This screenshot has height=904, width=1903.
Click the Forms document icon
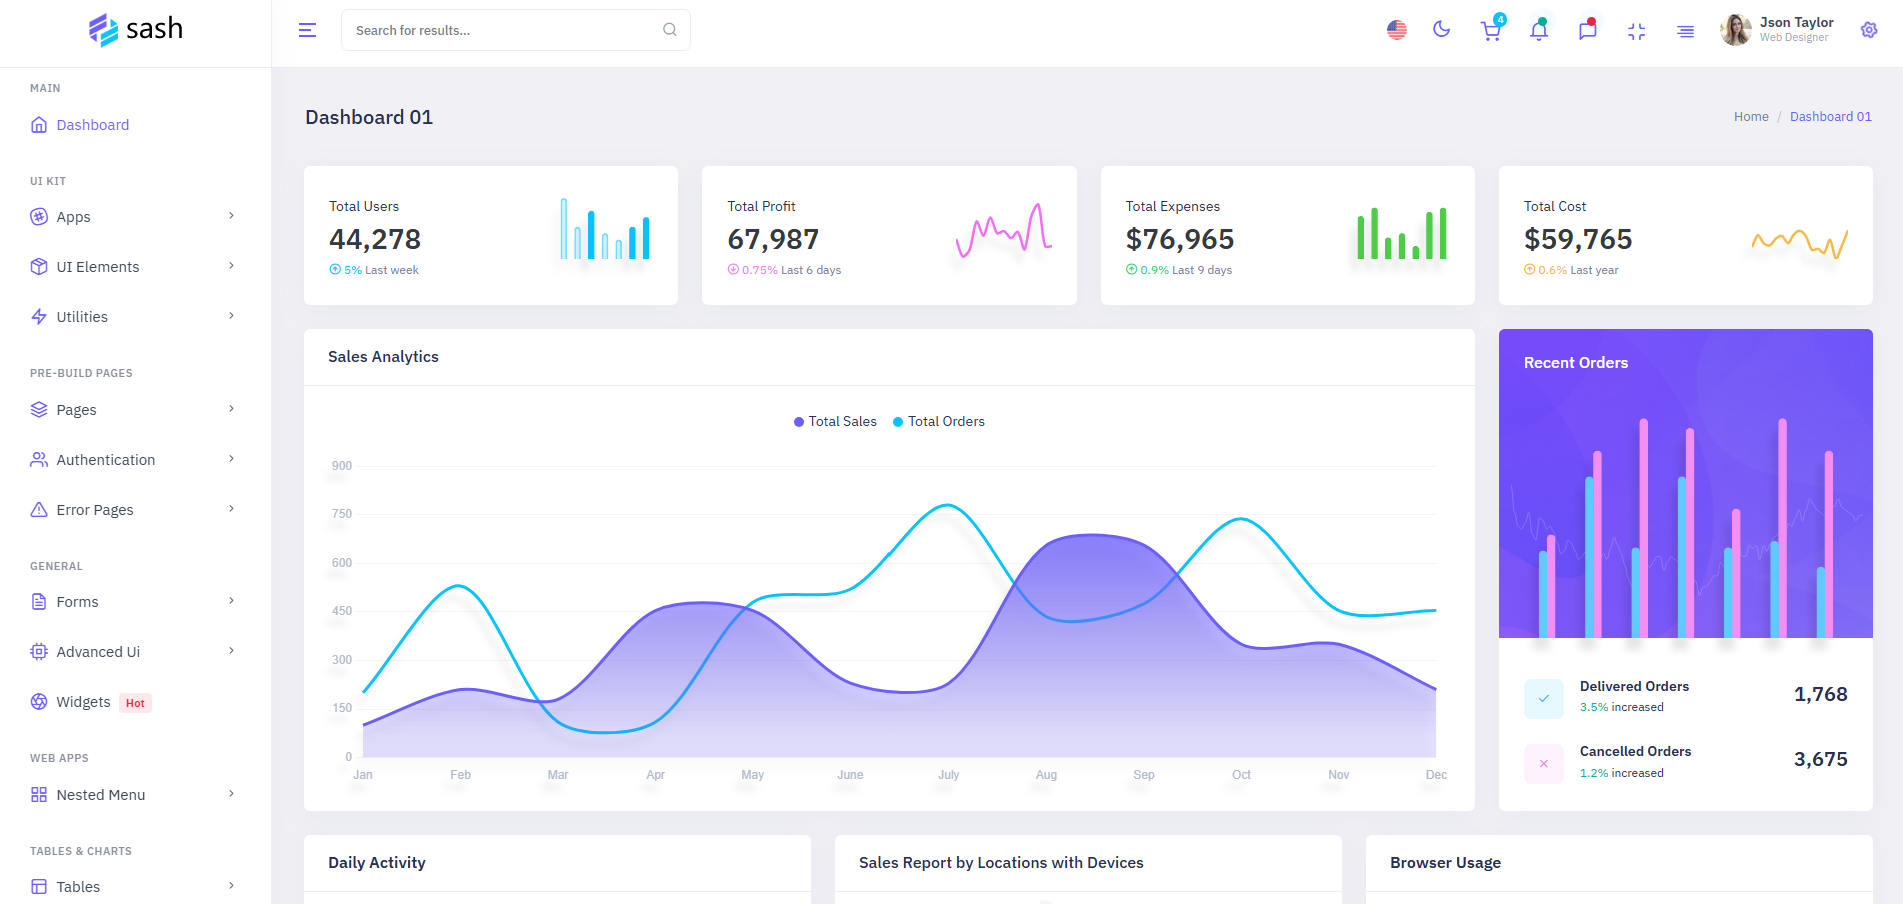tap(39, 602)
